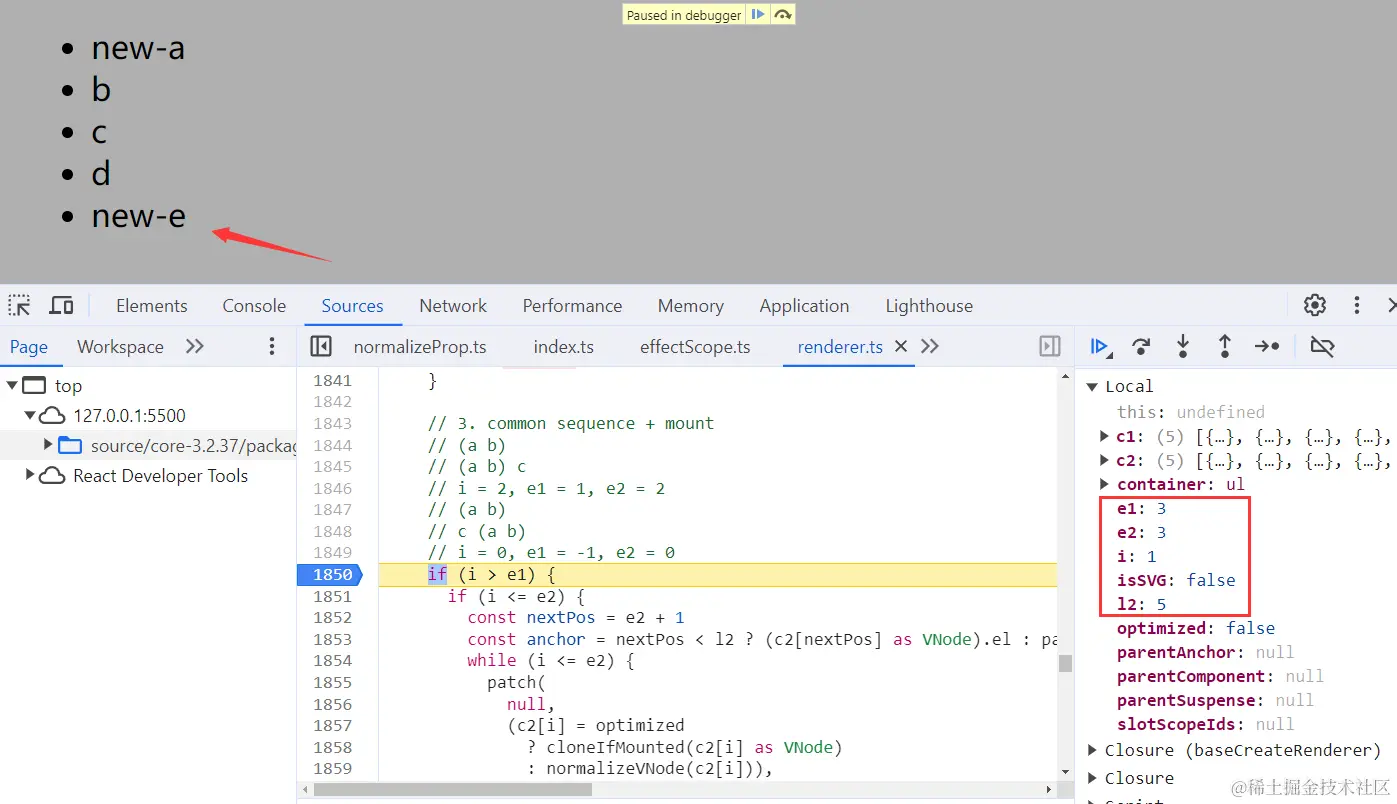Select the parentSuspense: null variable
The height and width of the screenshot is (804, 1397).
point(1215,700)
